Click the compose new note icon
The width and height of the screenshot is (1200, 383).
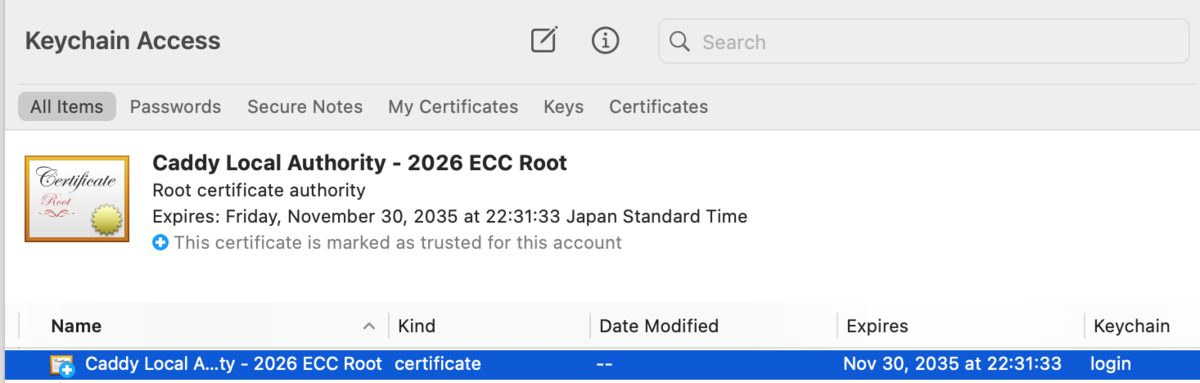[543, 41]
